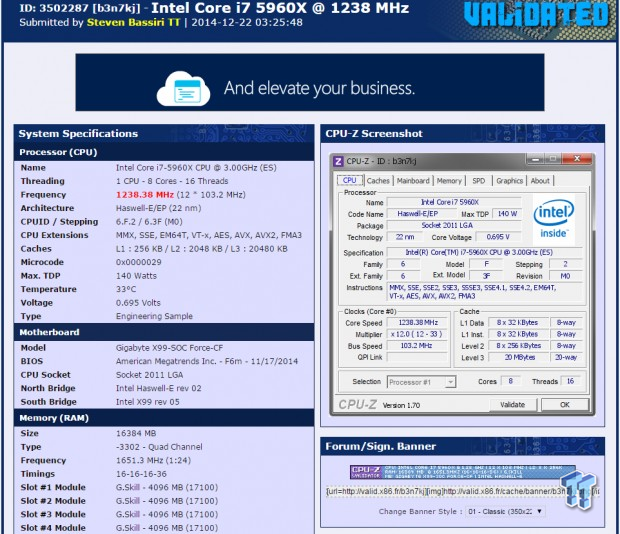Click the CPU Extensions value listing MMX, SSE
The height and width of the screenshot is (534, 620).
(209, 235)
